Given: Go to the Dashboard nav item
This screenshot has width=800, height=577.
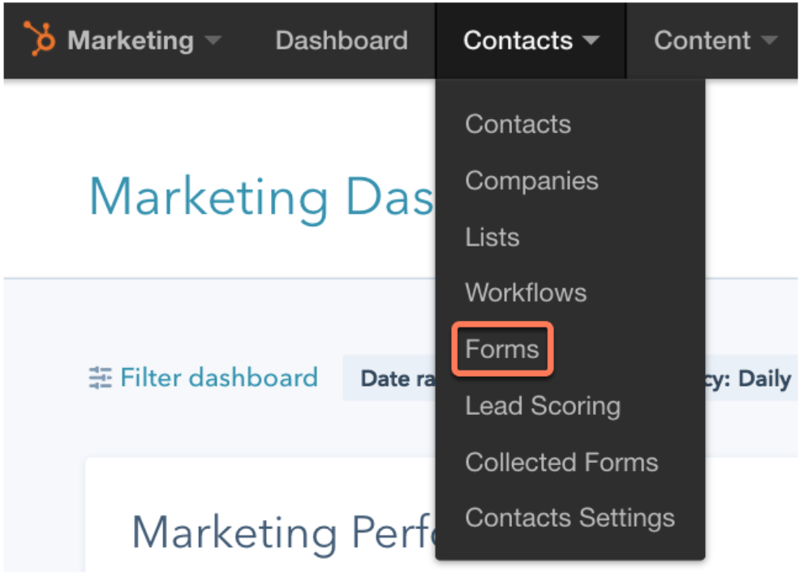Looking at the screenshot, I should click(x=341, y=41).
